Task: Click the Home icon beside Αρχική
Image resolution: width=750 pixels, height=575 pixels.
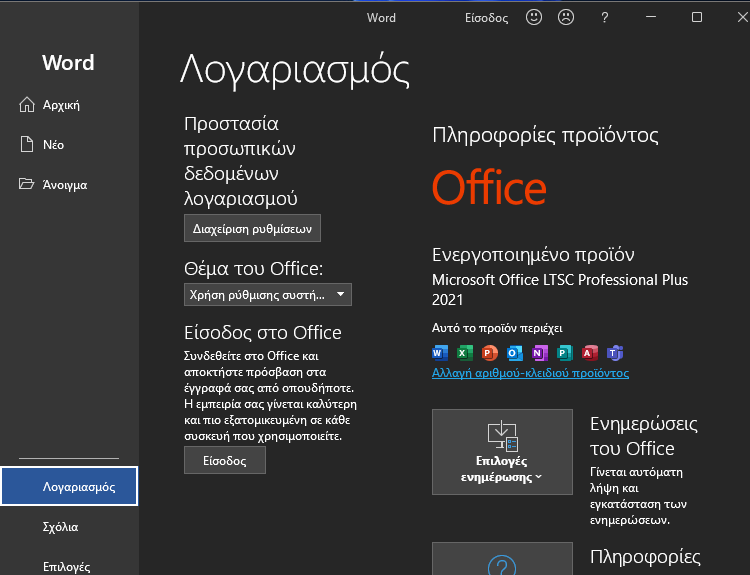Action: point(27,105)
